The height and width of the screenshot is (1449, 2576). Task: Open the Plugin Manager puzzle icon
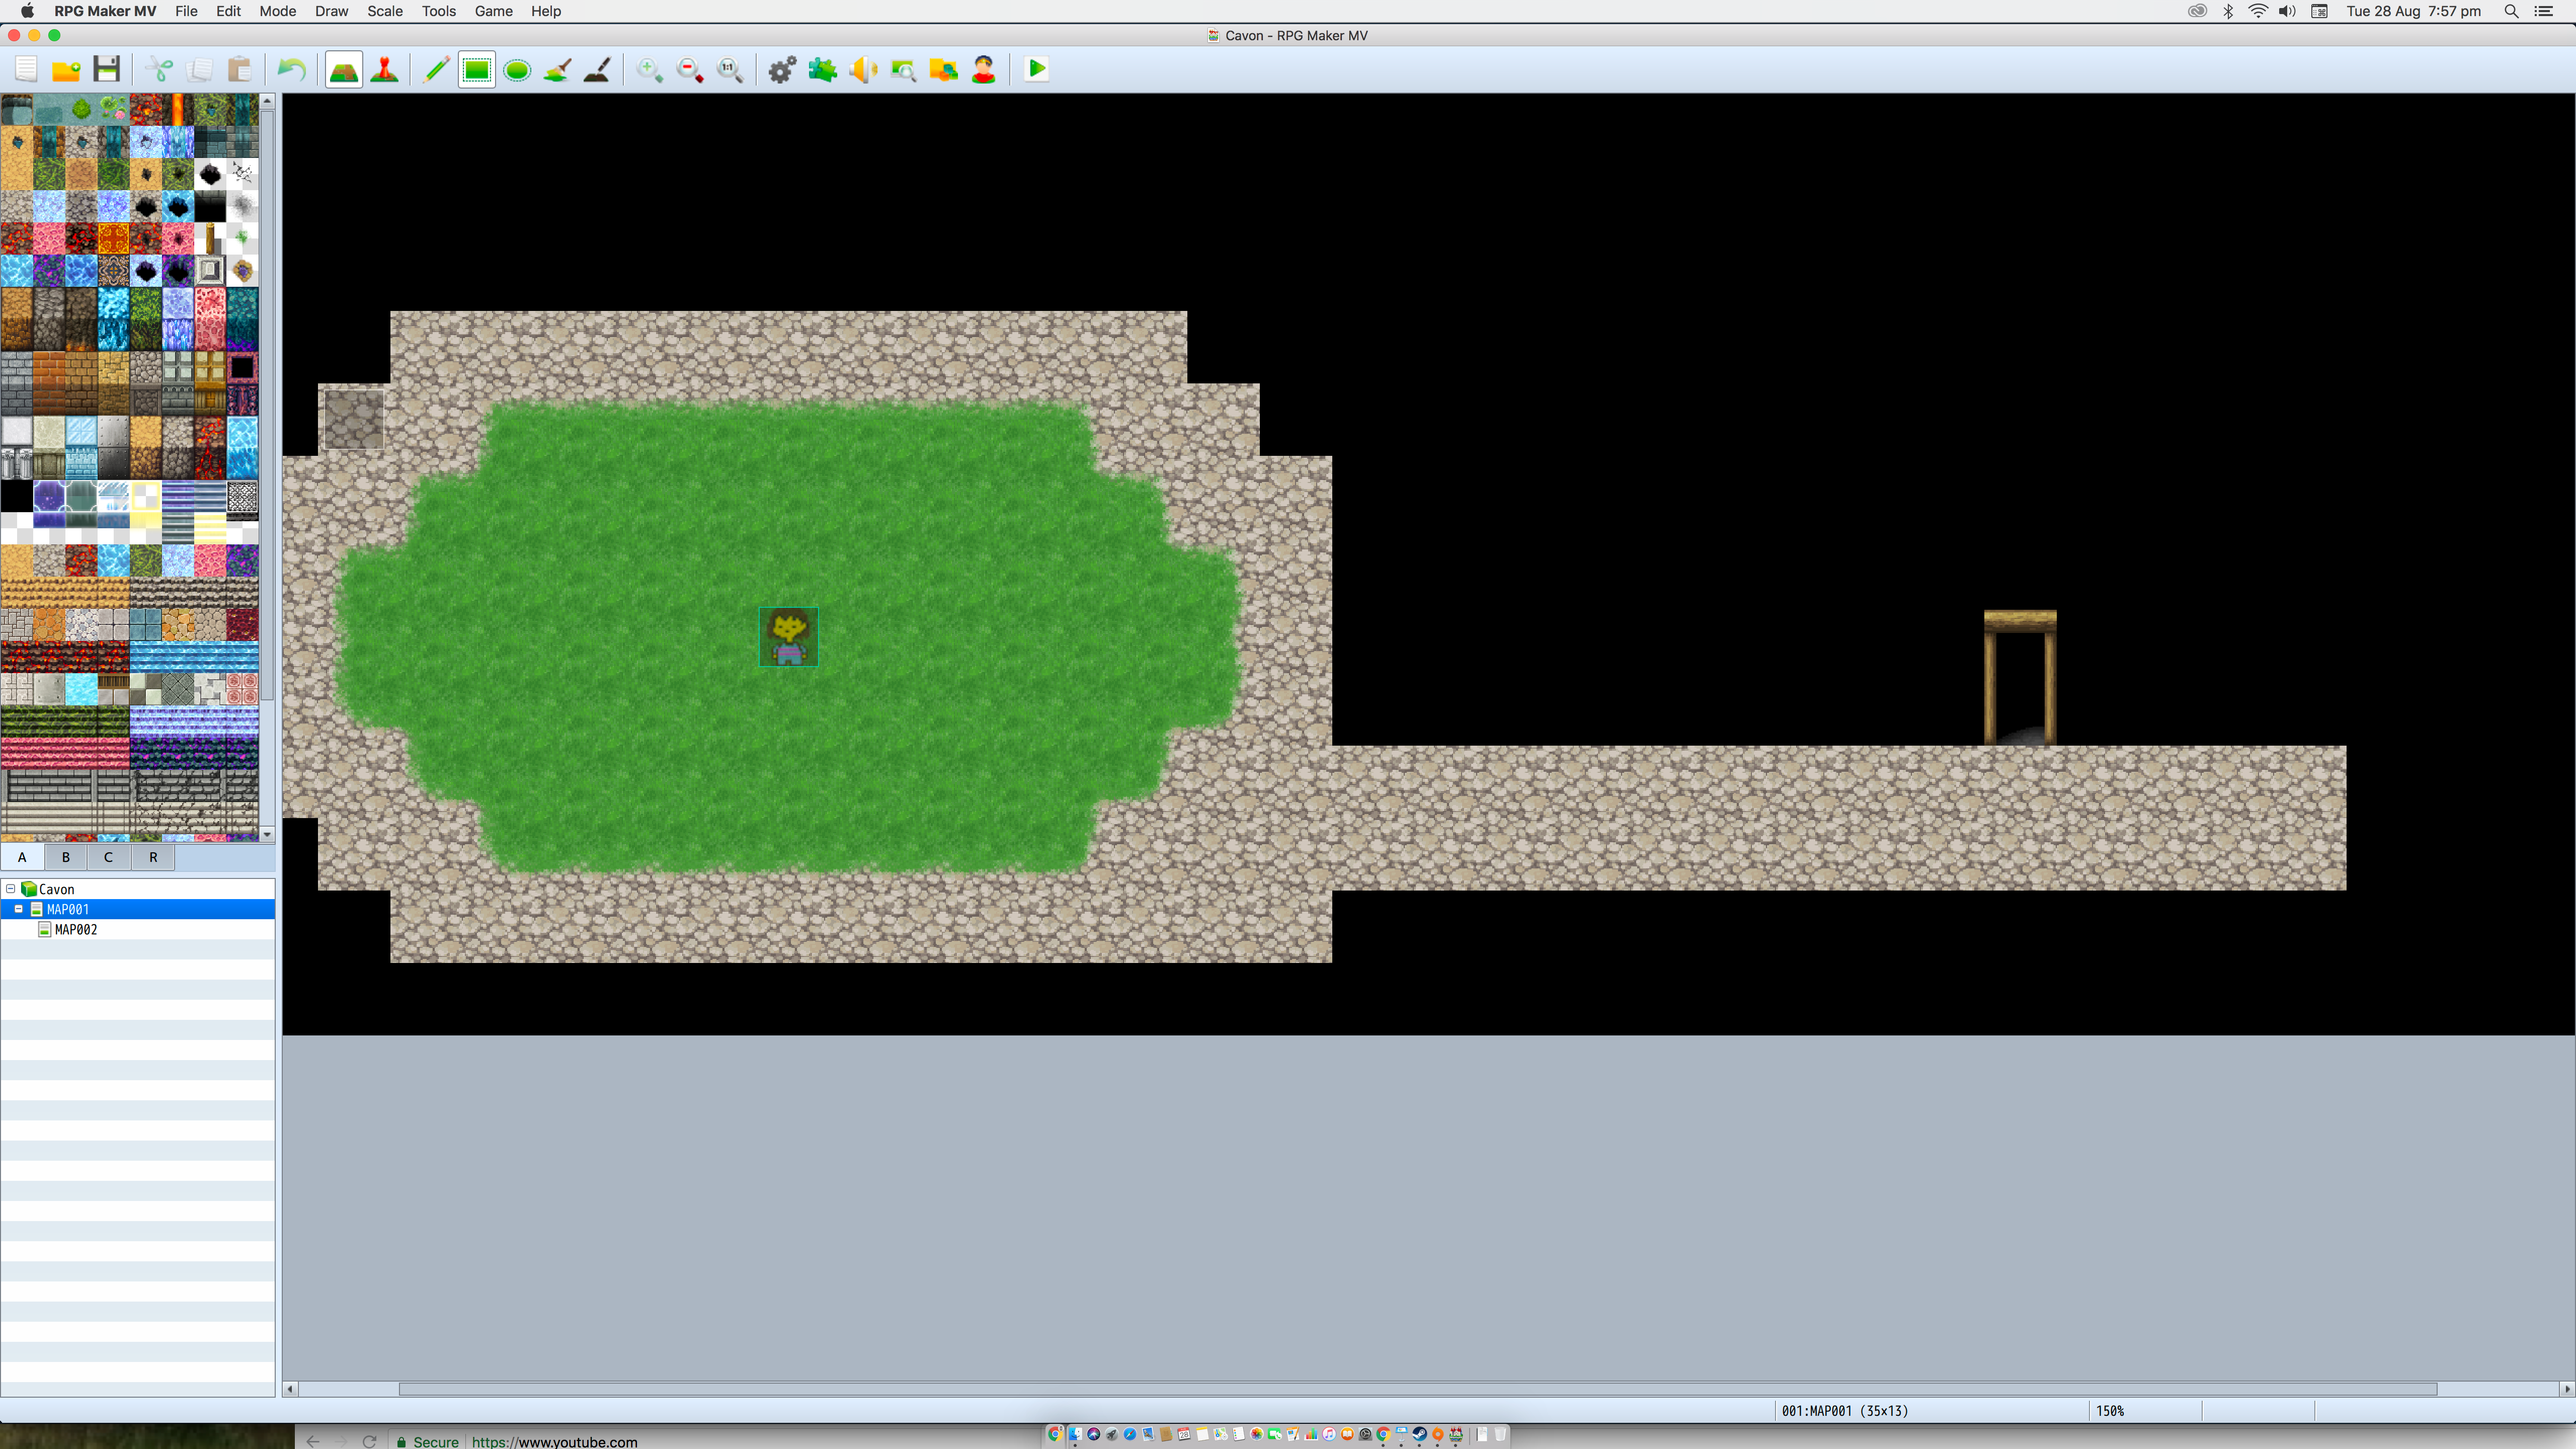[822, 69]
